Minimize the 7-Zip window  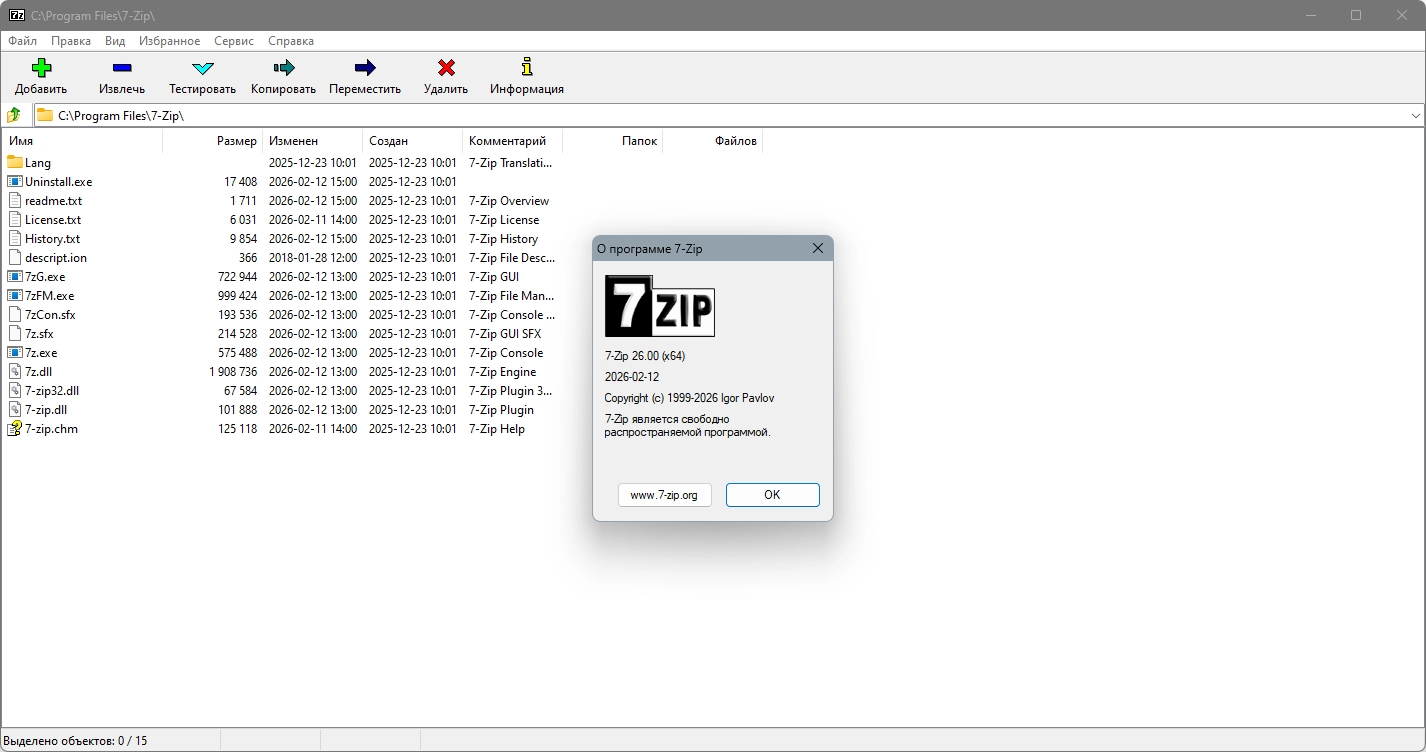[x=1310, y=15]
